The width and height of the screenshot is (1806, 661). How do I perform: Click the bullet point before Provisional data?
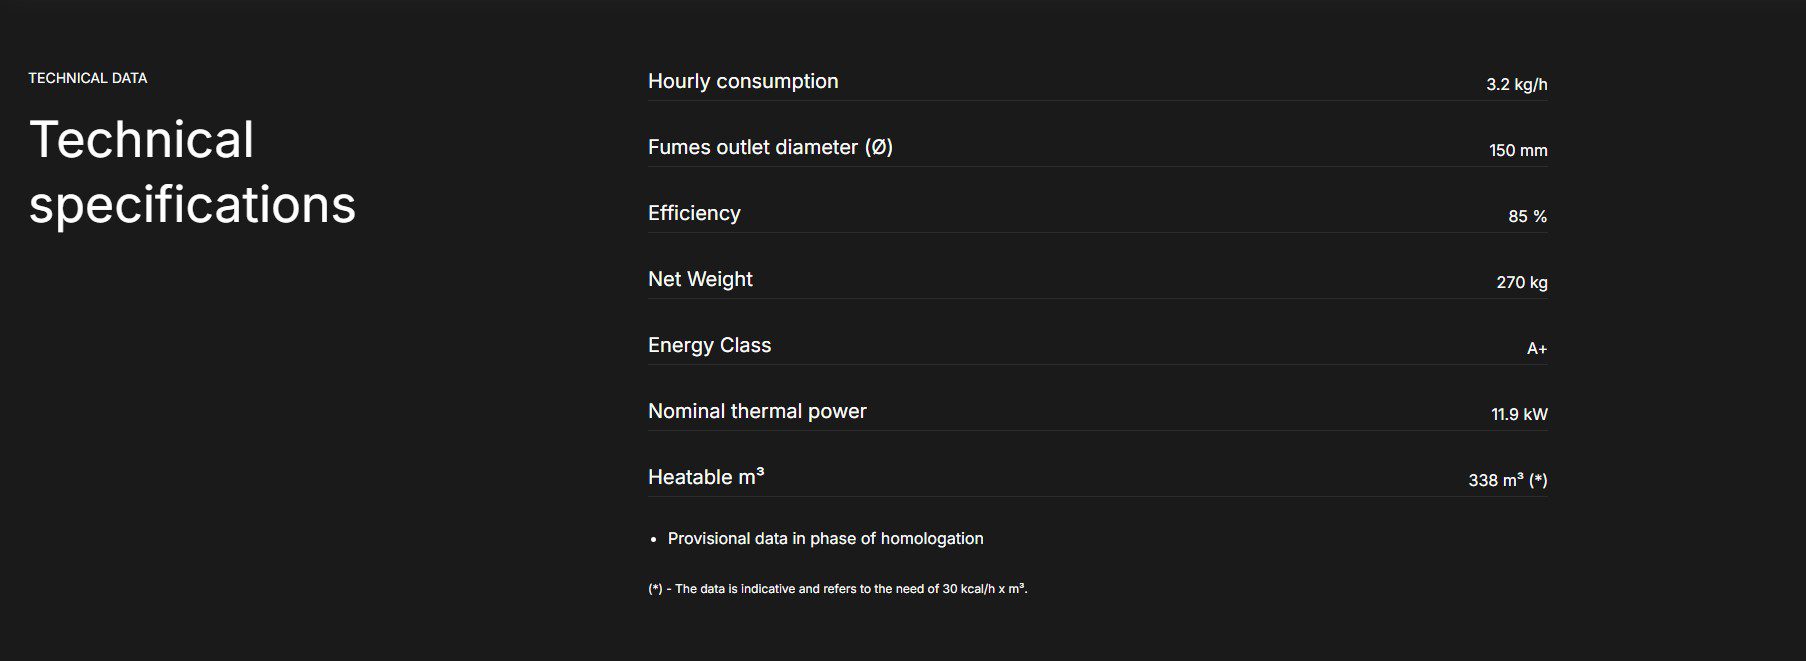pos(654,540)
